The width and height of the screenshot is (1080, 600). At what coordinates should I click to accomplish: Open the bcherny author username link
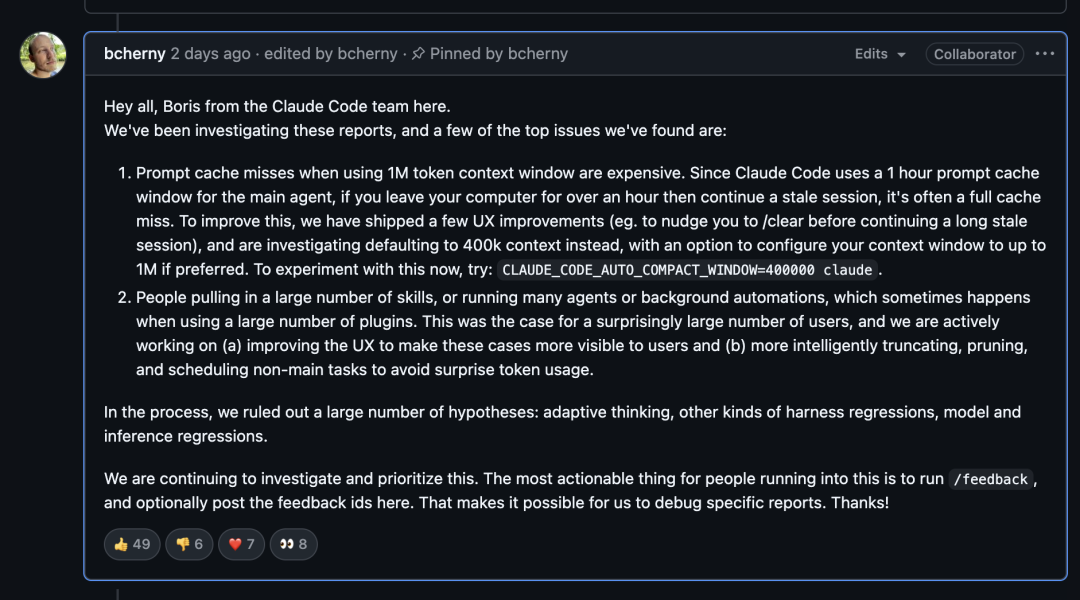pos(134,54)
